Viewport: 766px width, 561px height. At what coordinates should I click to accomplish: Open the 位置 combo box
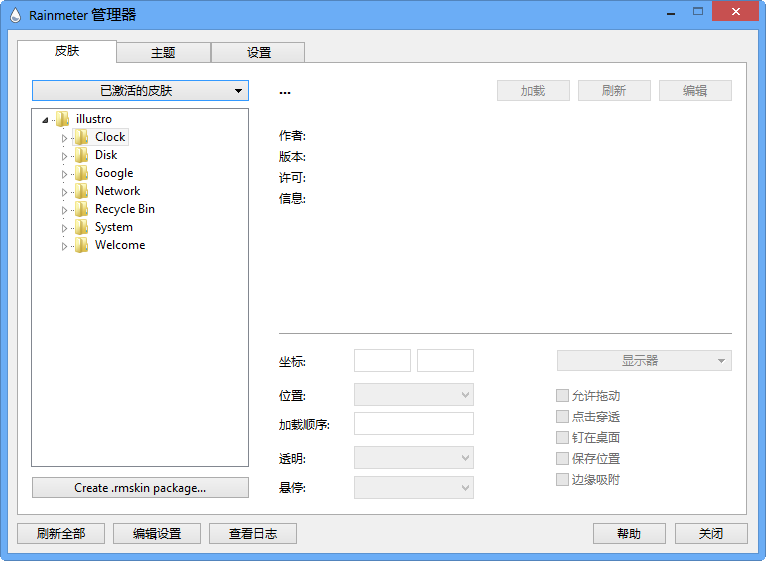click(x=414, y=395)
